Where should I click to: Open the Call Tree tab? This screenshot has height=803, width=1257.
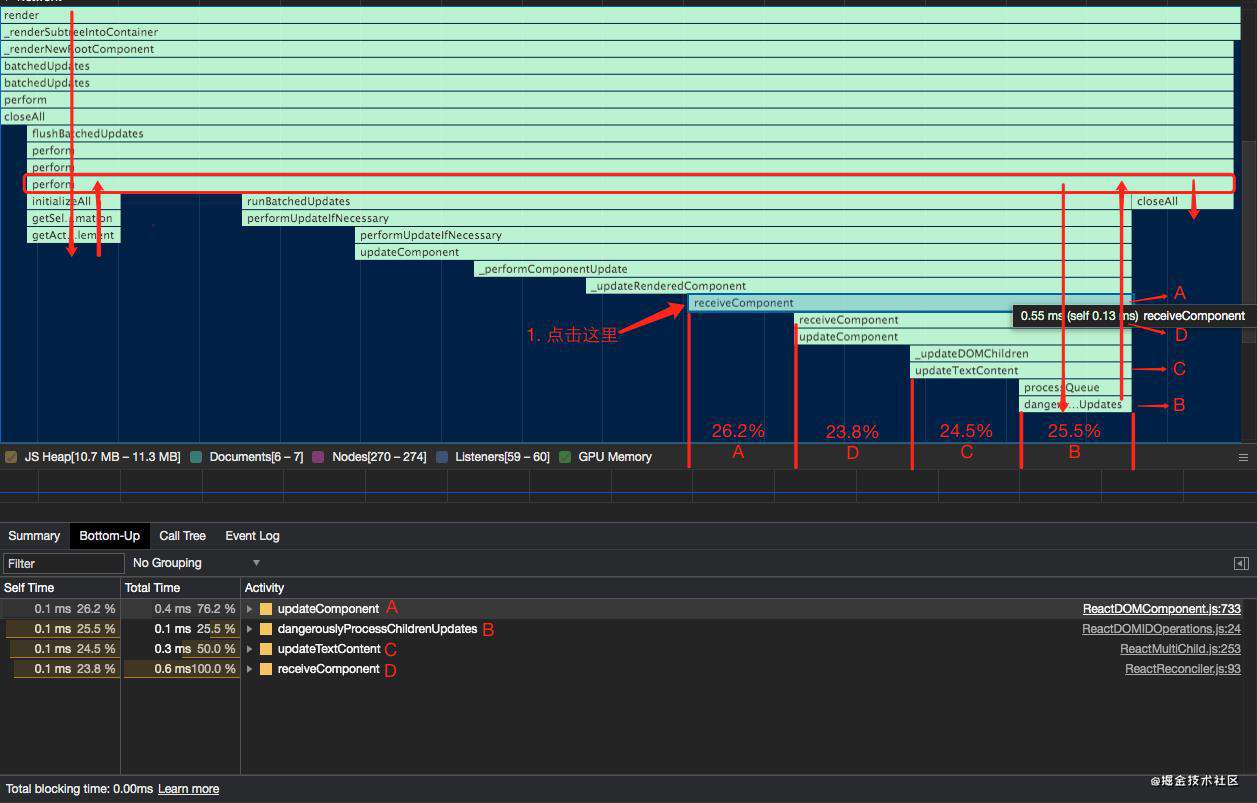coord(182,536)
